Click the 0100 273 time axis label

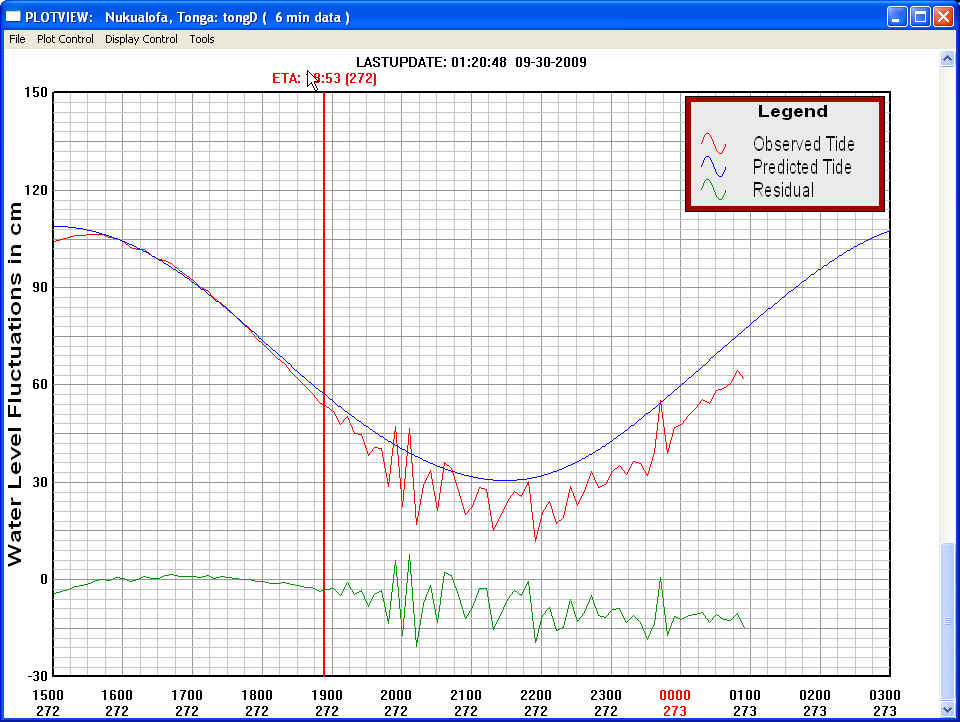tap(745, 703)
